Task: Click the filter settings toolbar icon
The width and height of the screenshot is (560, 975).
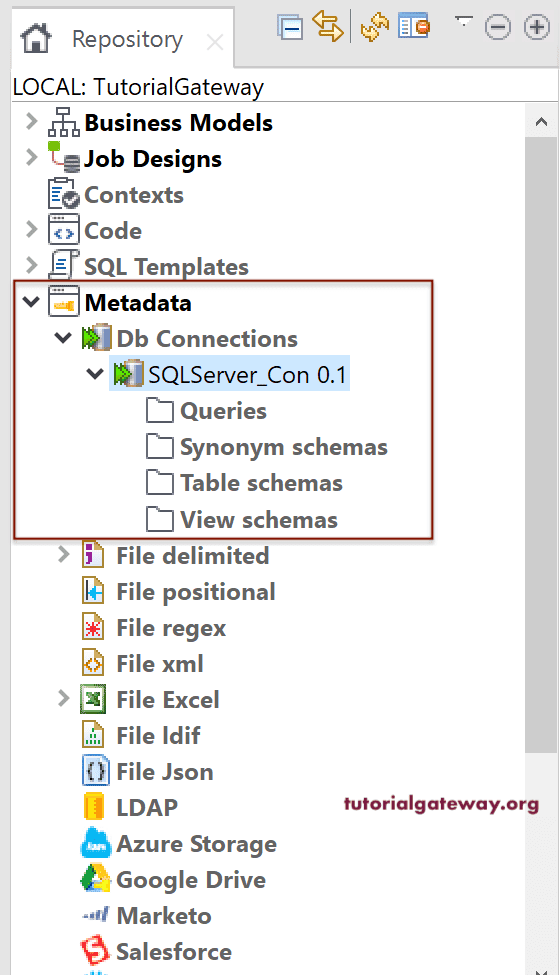Action: [x=414, y=25]
